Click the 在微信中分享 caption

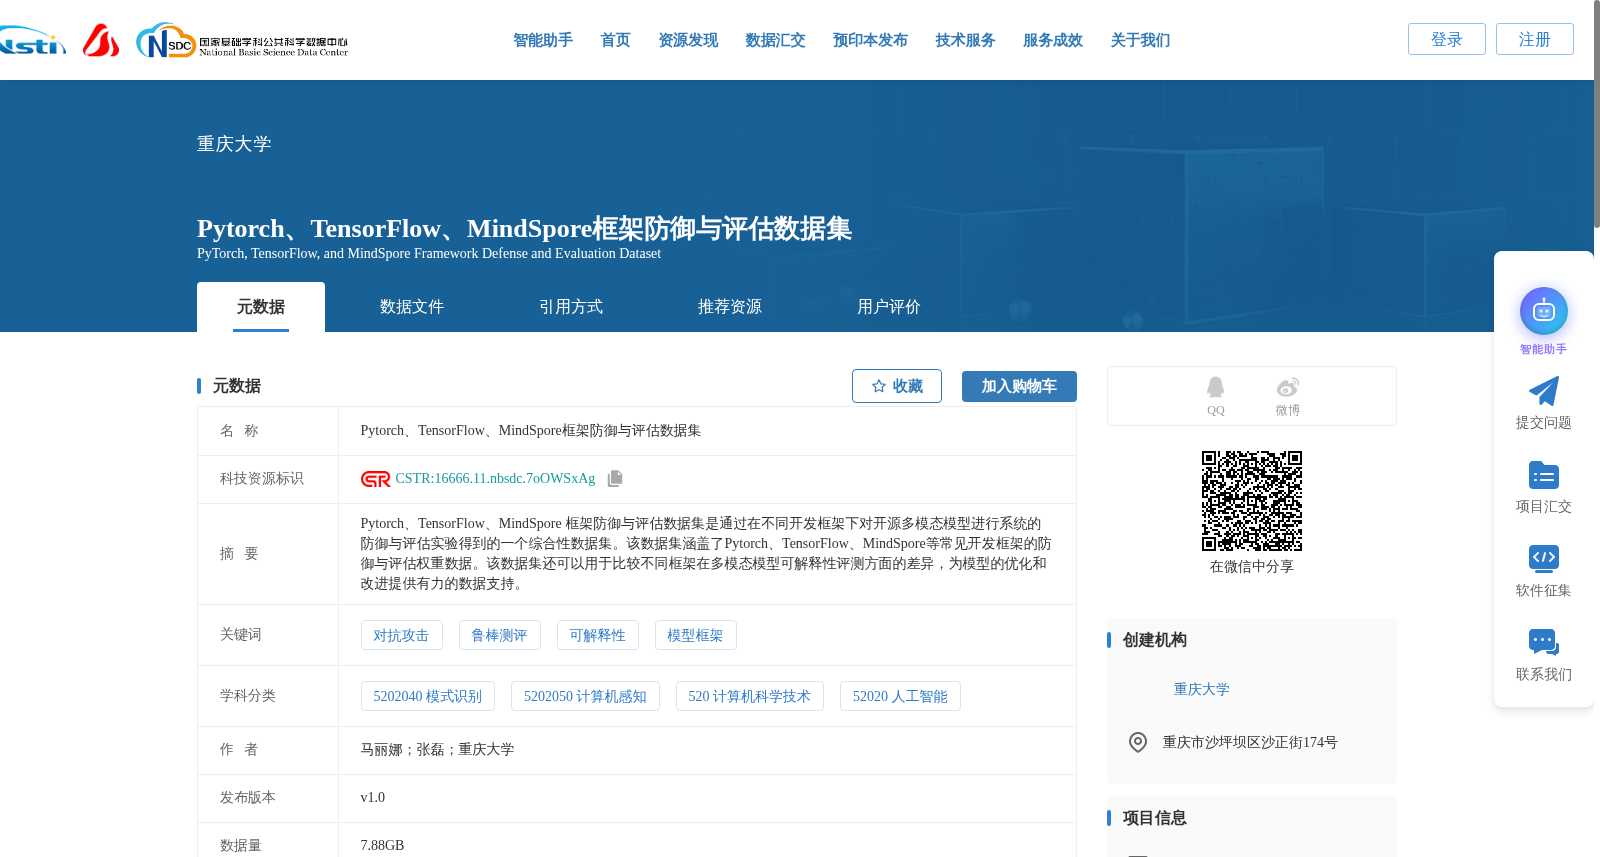(x=1252, y=567)
